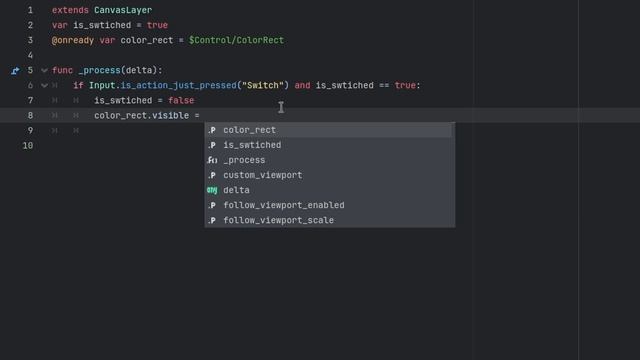Choose is_swtiched from the autocomplete list
Screen dimensions: 640x360
click(x=329, y=145)
